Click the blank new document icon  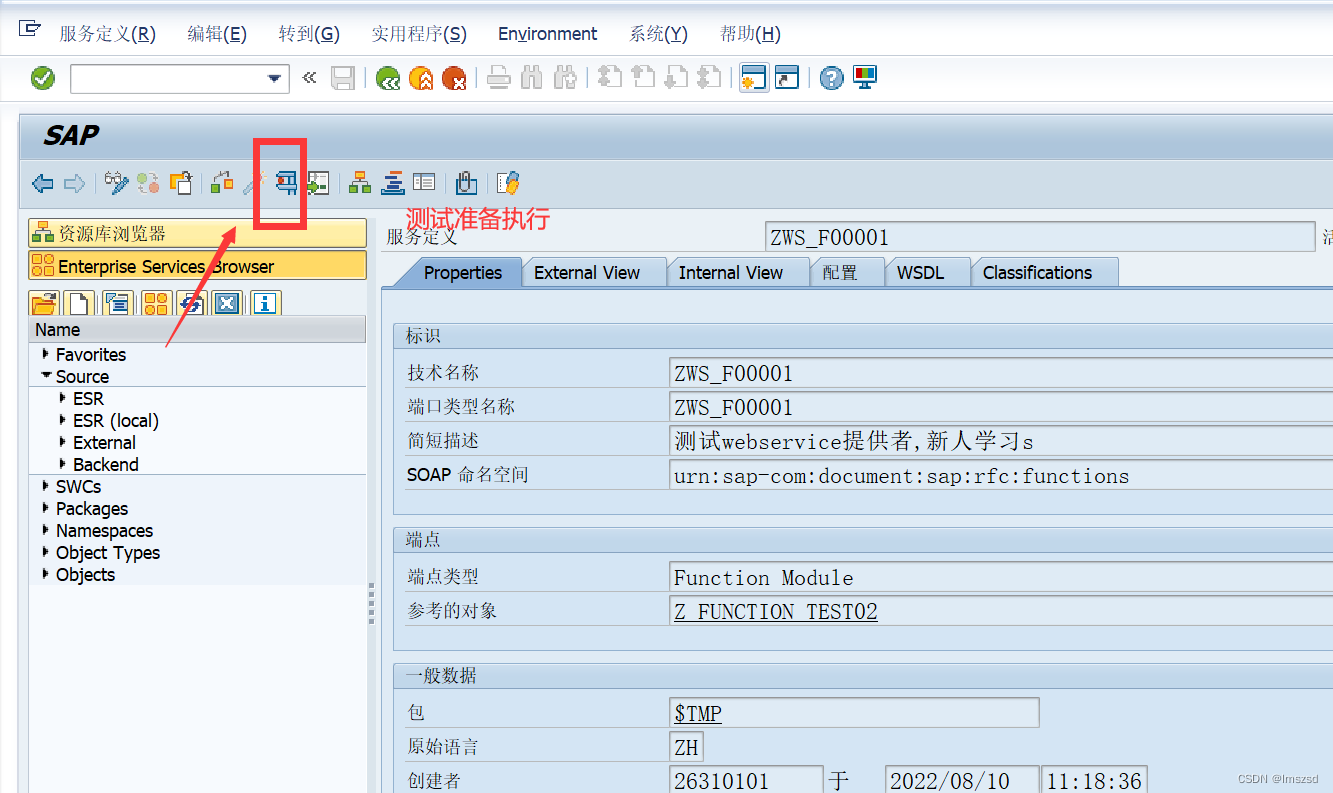pos(77,303)
